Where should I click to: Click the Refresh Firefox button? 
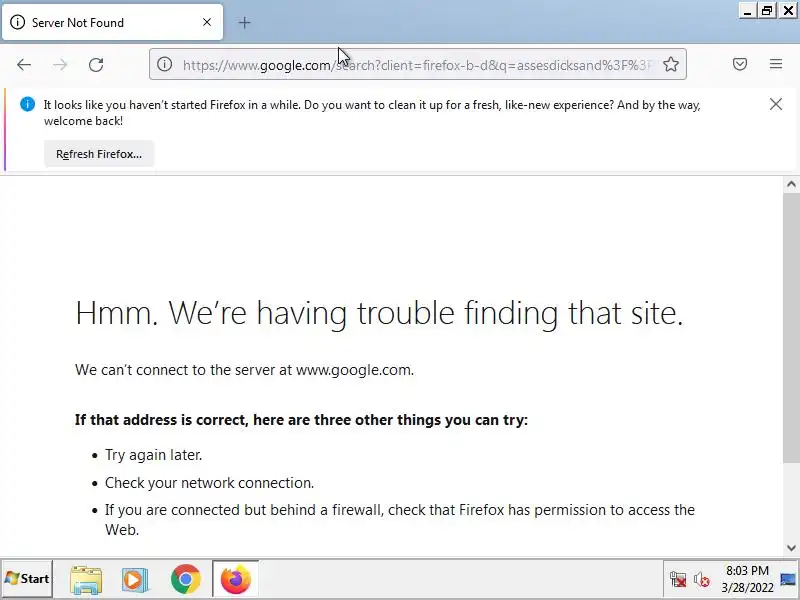pos(99,154)
